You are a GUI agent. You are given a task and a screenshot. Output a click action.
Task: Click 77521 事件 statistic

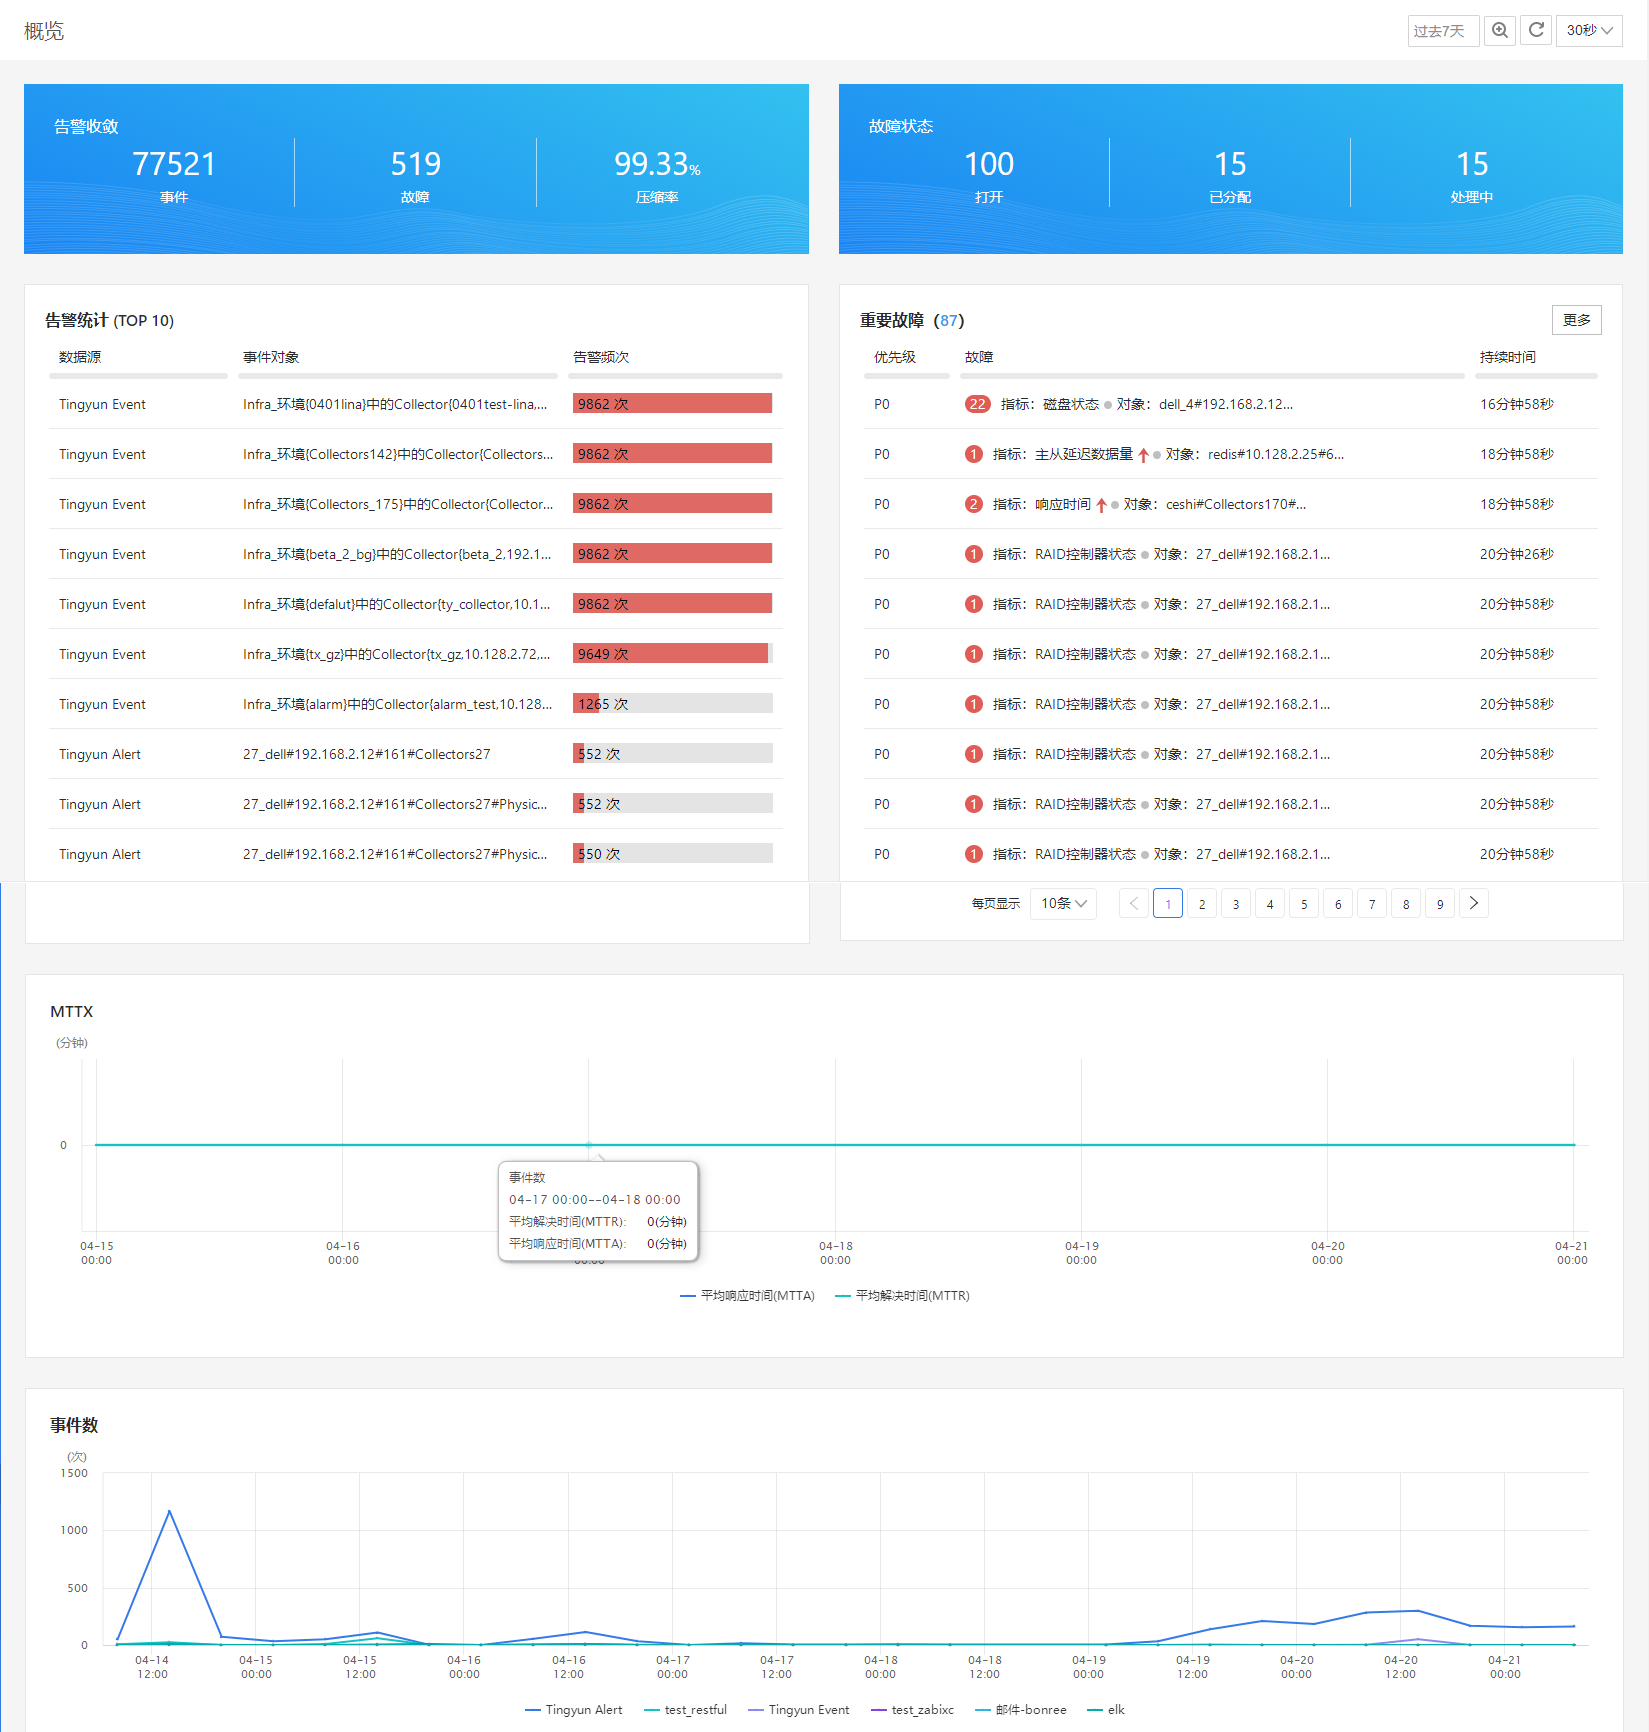[174, 174]
